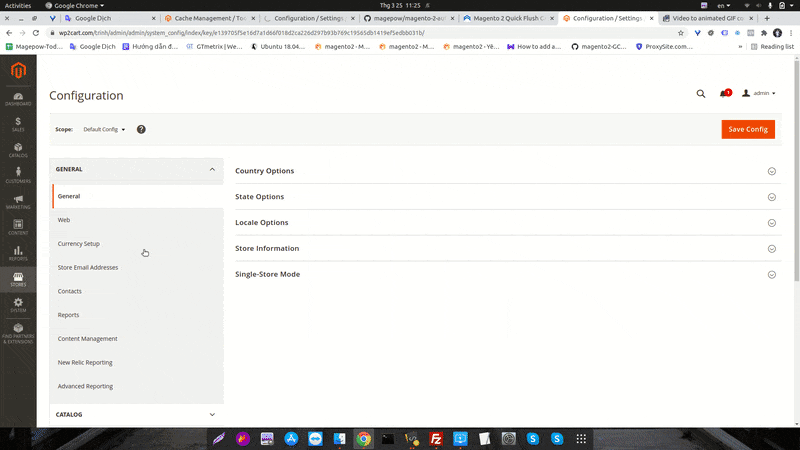The width and height of the screenshot is (800, 450).
Task: Open the Customers sidebar icon
Action: click(18, 176)
